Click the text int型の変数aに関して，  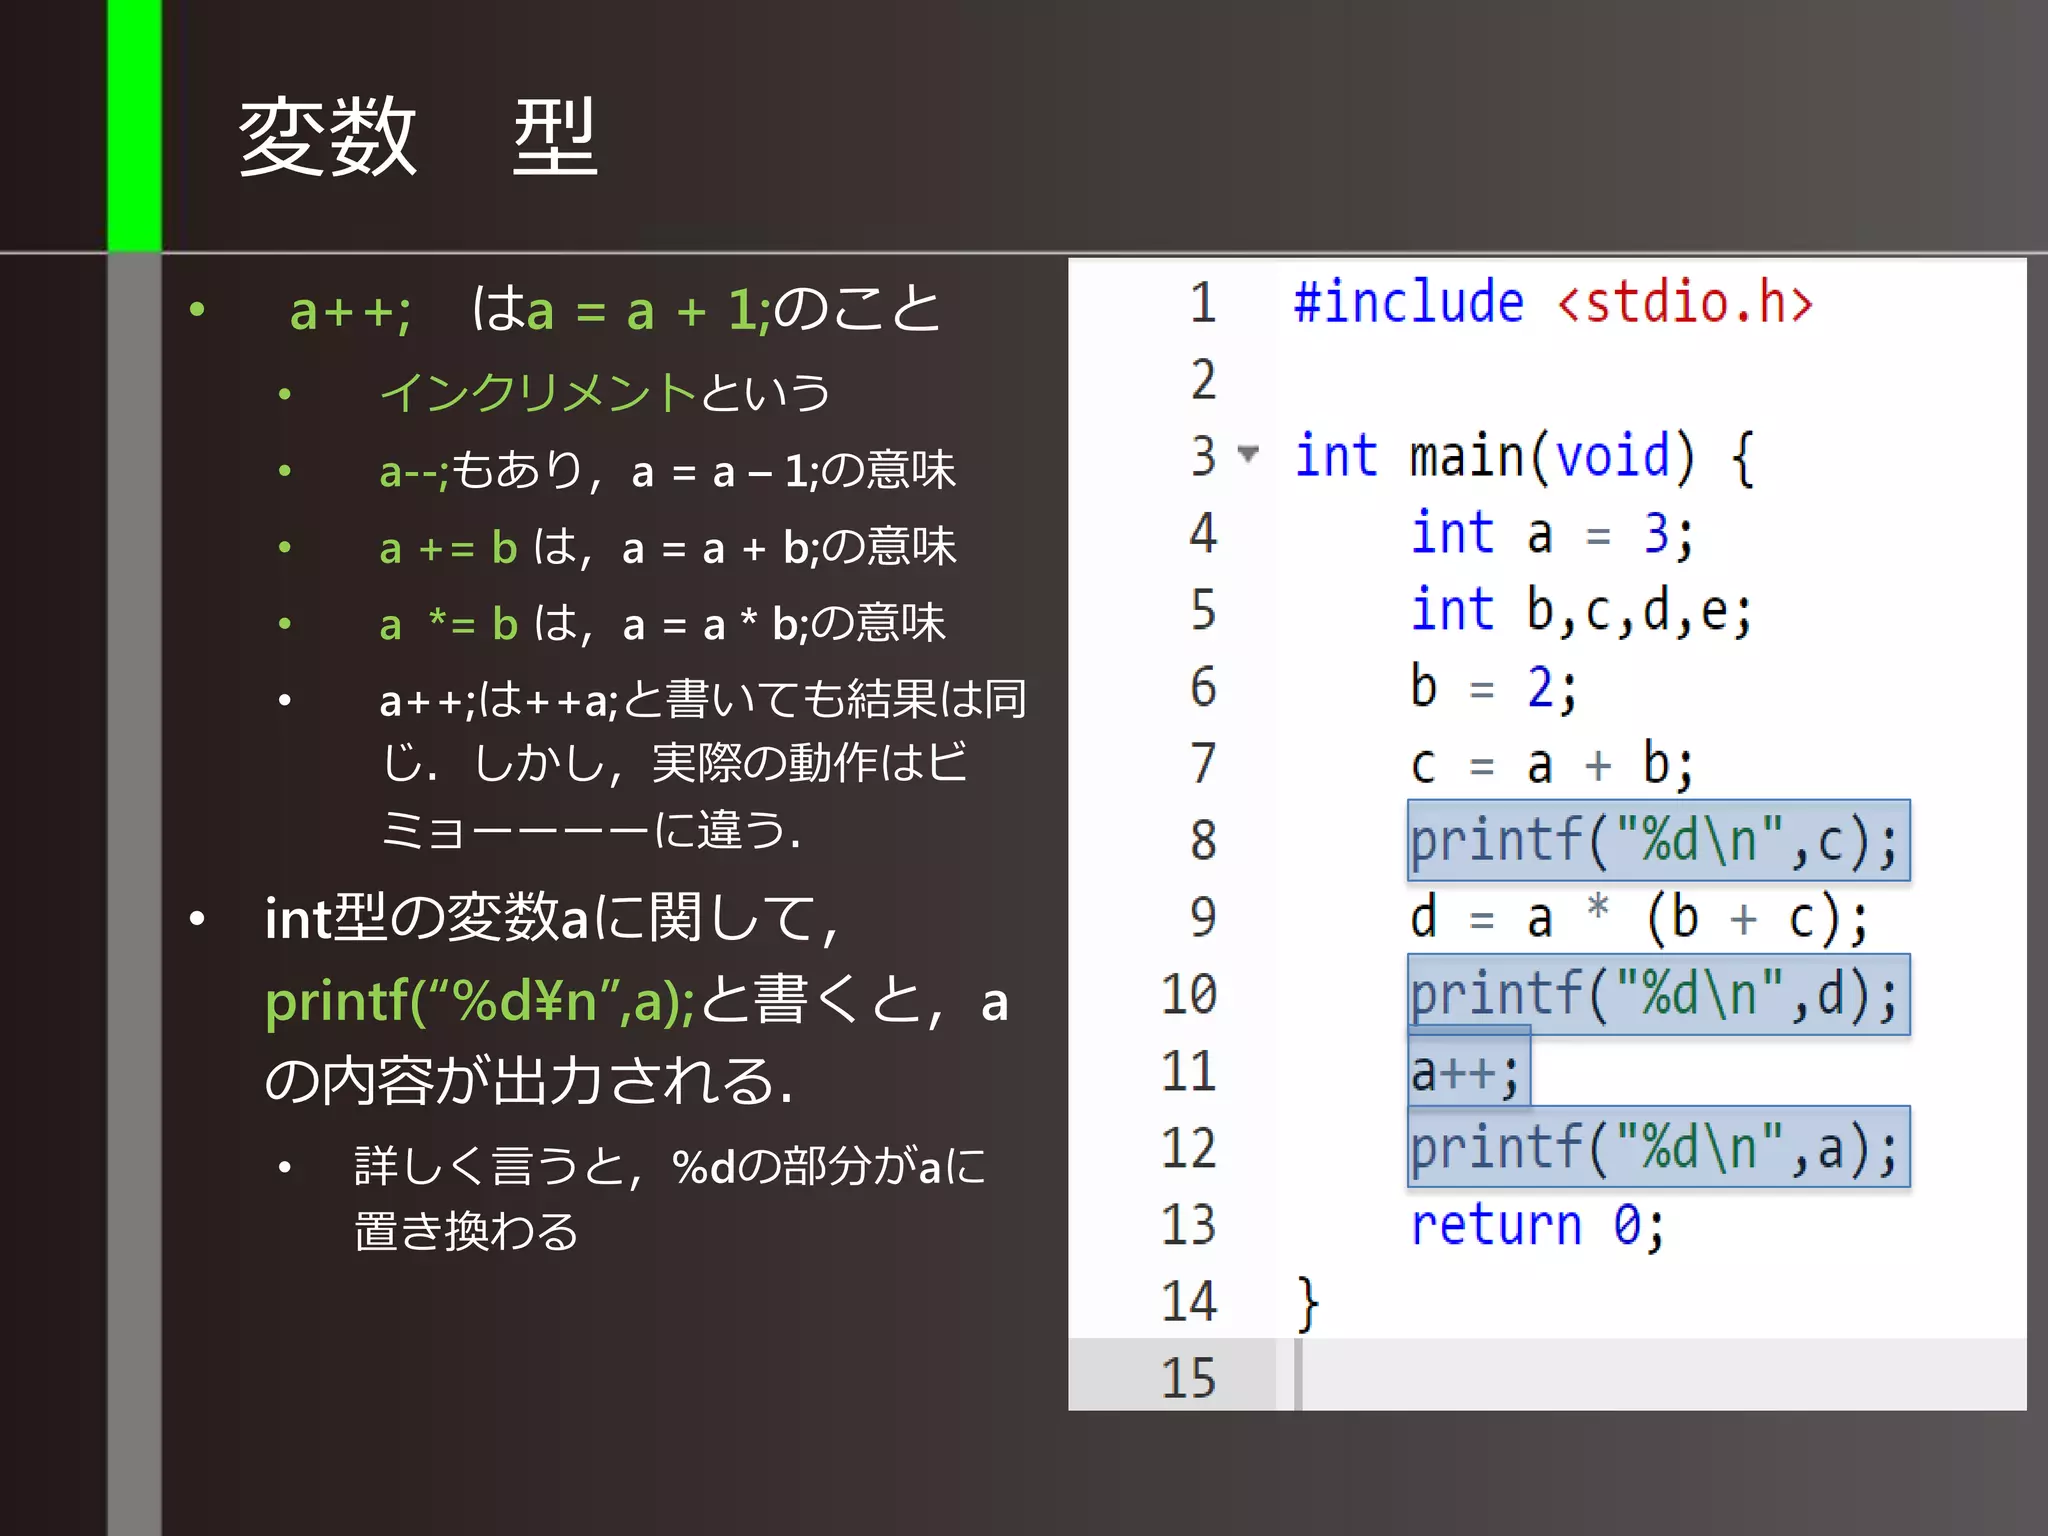tap(551, 918)
